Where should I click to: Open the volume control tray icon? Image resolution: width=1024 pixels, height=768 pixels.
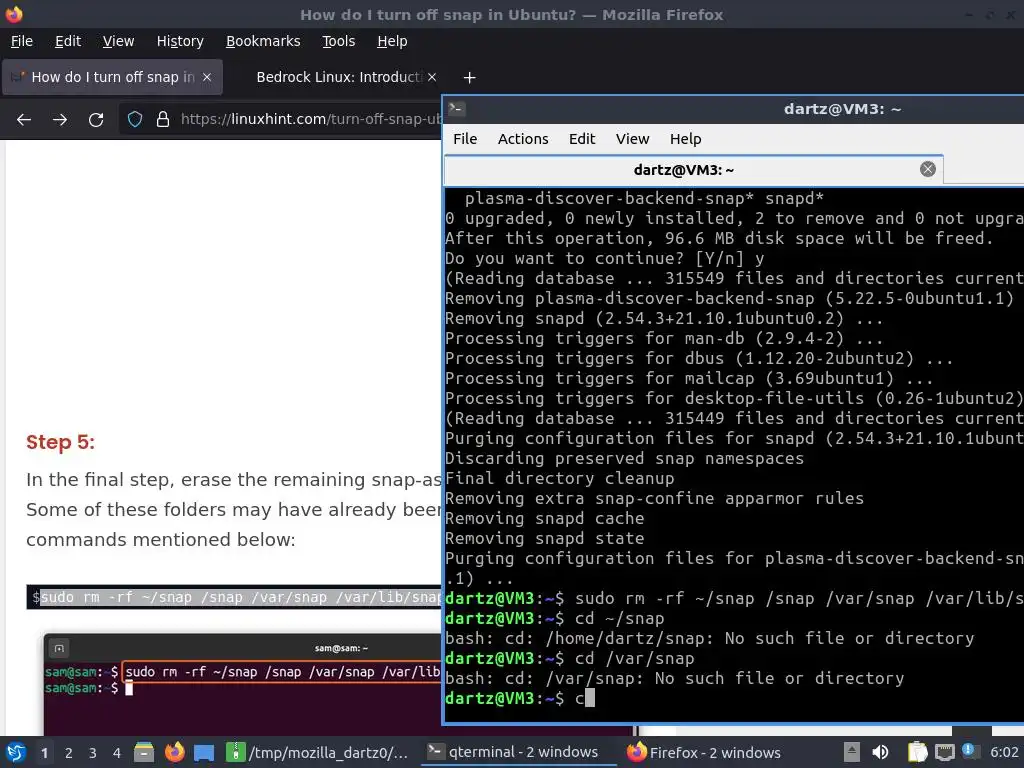(880, 752)
